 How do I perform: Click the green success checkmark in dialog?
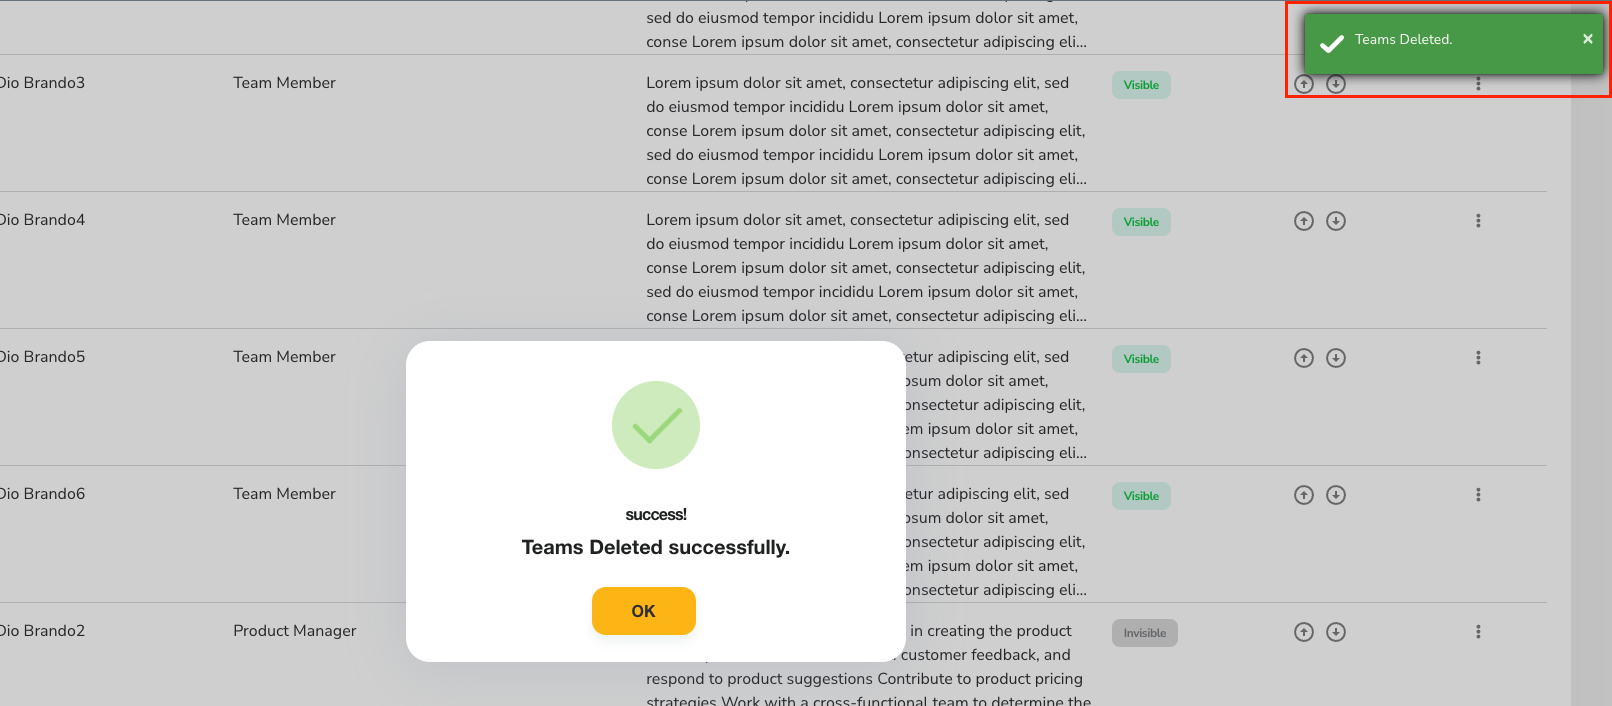point(656,425)
